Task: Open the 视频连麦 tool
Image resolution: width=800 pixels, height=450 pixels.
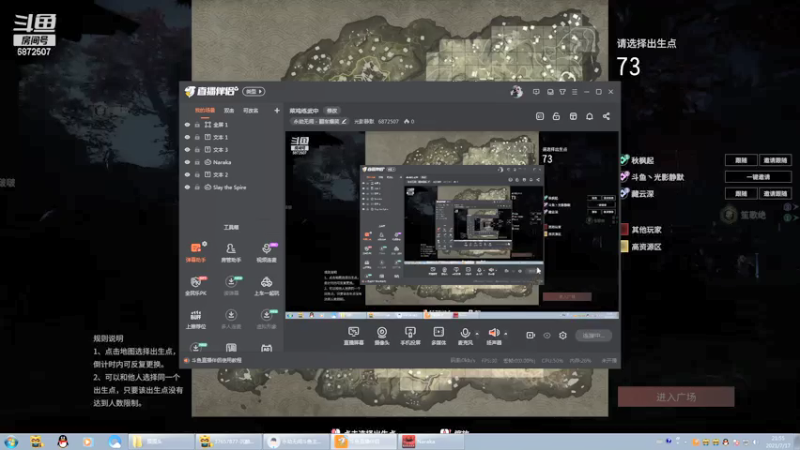Action: point(266,253)
